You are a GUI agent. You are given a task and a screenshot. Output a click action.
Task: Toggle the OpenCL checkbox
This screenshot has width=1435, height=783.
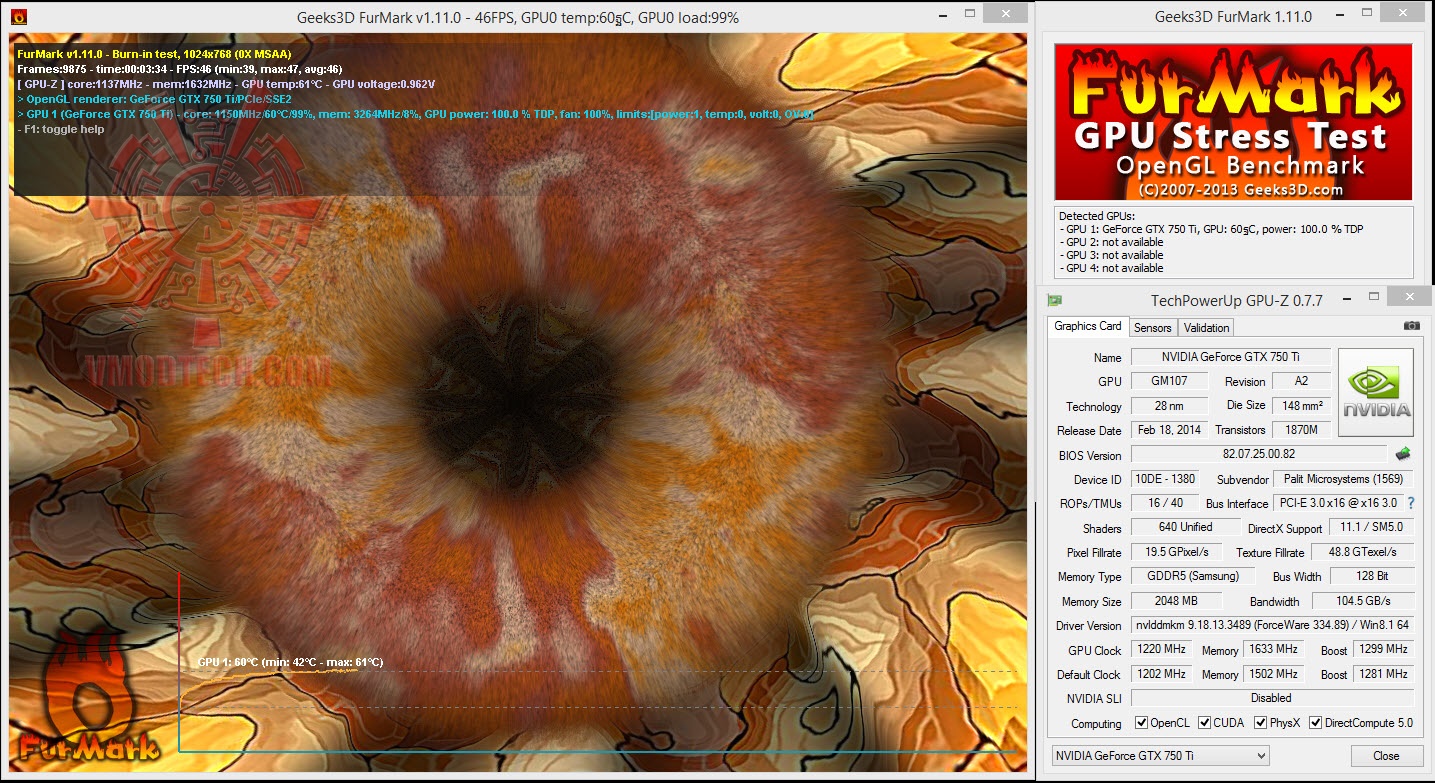click(1142, 723)
